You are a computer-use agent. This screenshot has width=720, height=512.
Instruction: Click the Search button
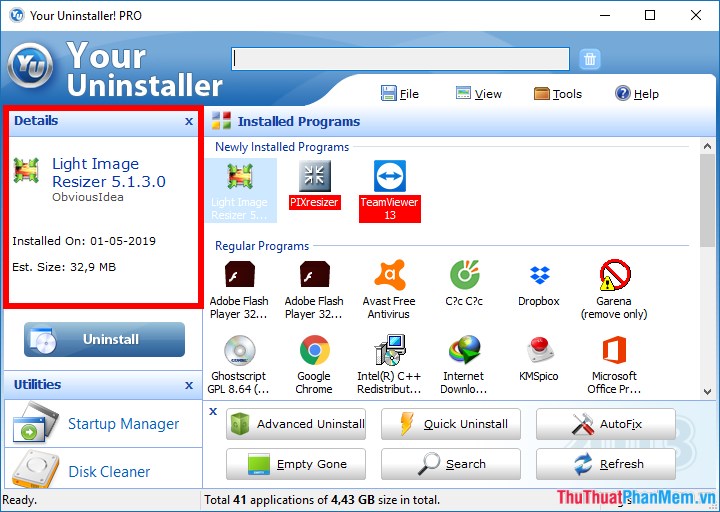pyautogui.click(x=451, y=464)
